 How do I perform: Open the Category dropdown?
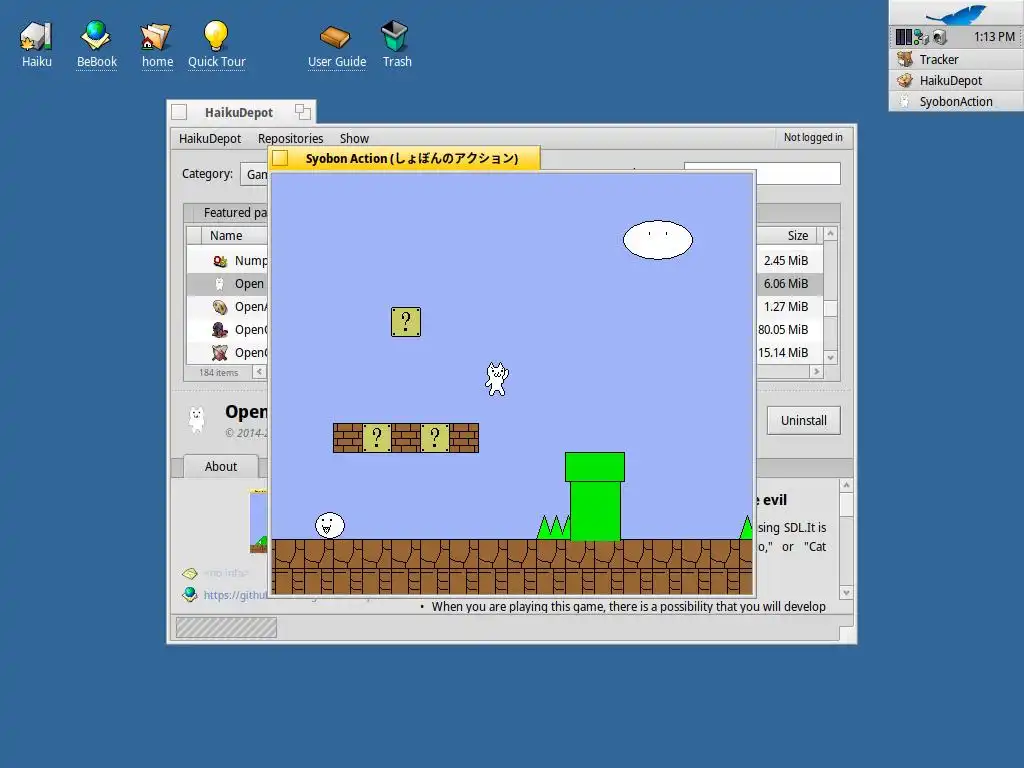click(255, 174)
